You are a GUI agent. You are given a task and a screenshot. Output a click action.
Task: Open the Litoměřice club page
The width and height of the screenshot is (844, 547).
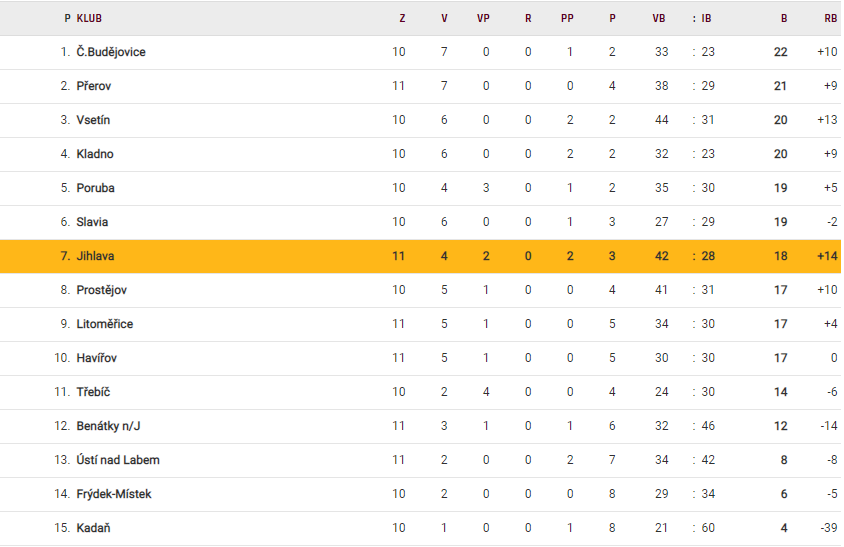(x=105, y=324)
